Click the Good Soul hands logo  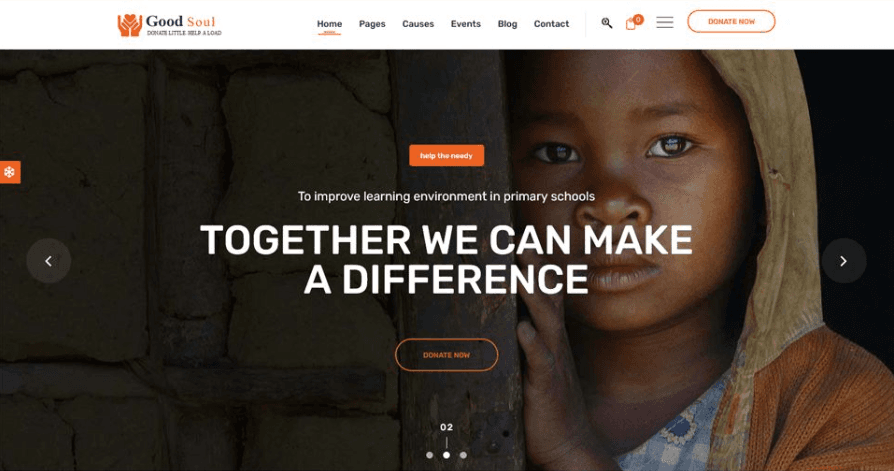[x=129, y=25]
